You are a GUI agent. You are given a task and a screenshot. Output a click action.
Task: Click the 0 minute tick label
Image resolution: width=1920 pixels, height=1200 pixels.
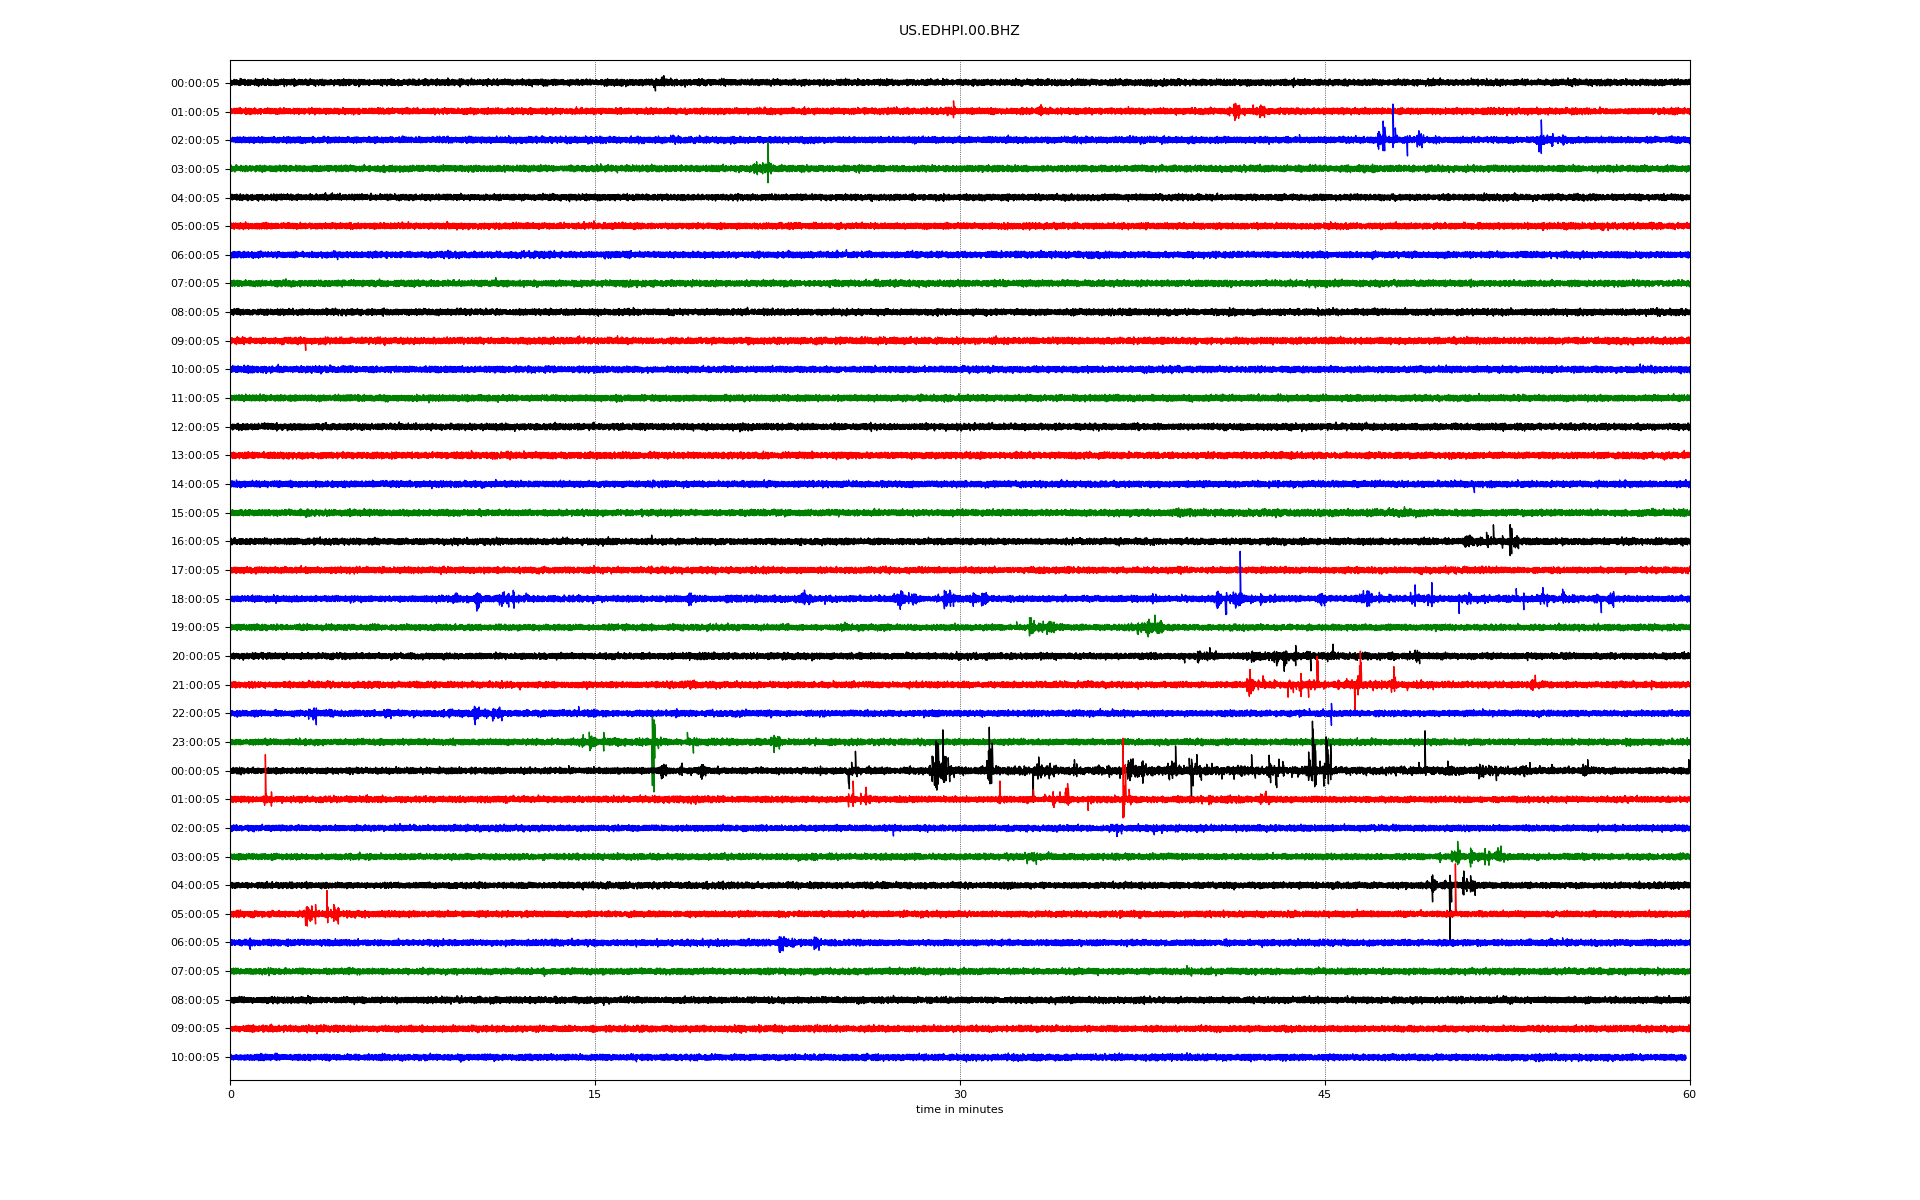click(231, 1094)
